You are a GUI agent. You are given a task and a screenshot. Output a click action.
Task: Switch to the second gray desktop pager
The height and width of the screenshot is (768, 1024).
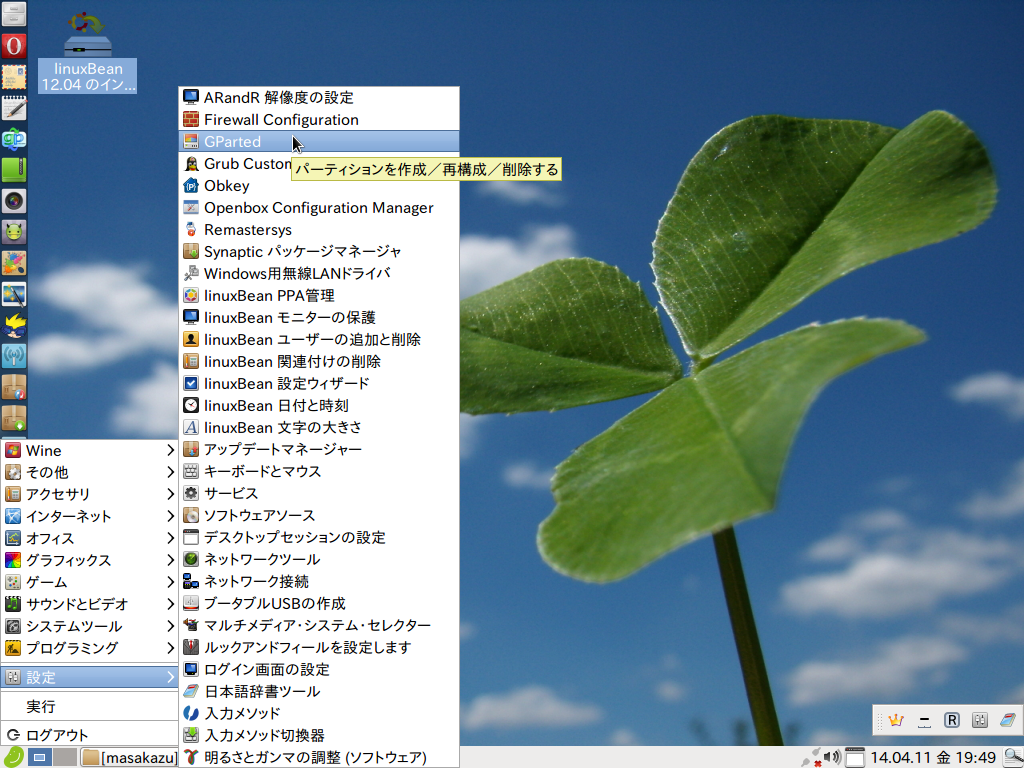coord(65,758)
